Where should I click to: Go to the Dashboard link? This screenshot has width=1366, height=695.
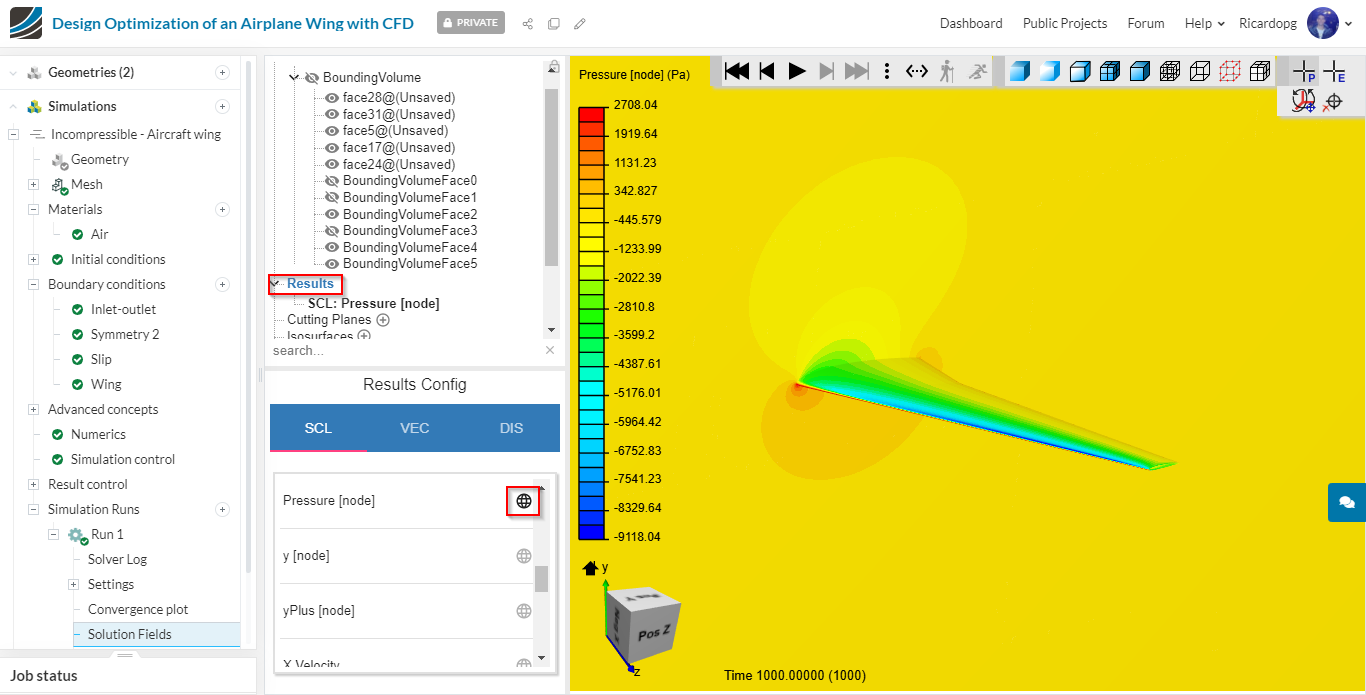tap(970, 23)
